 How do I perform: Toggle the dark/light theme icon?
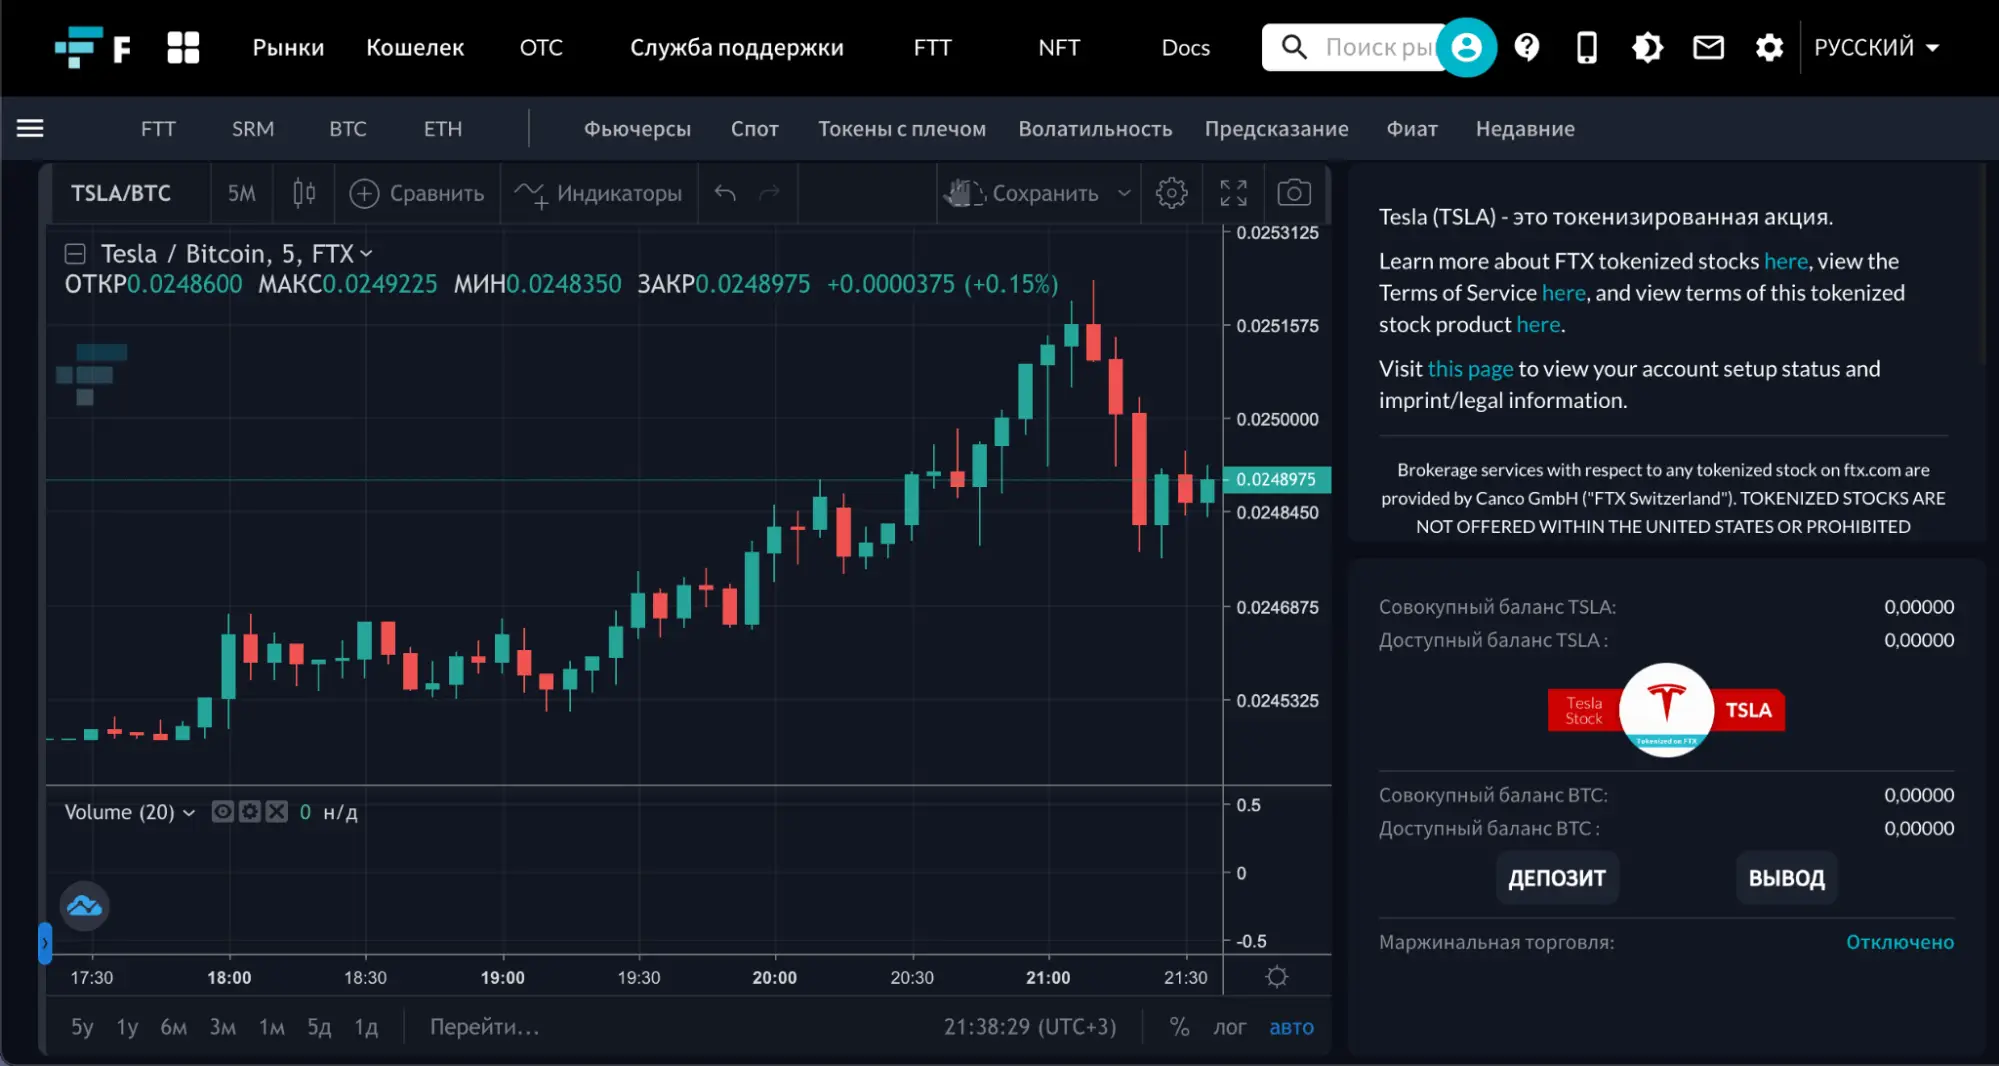pyautogui.click(x=1647, y=47)
